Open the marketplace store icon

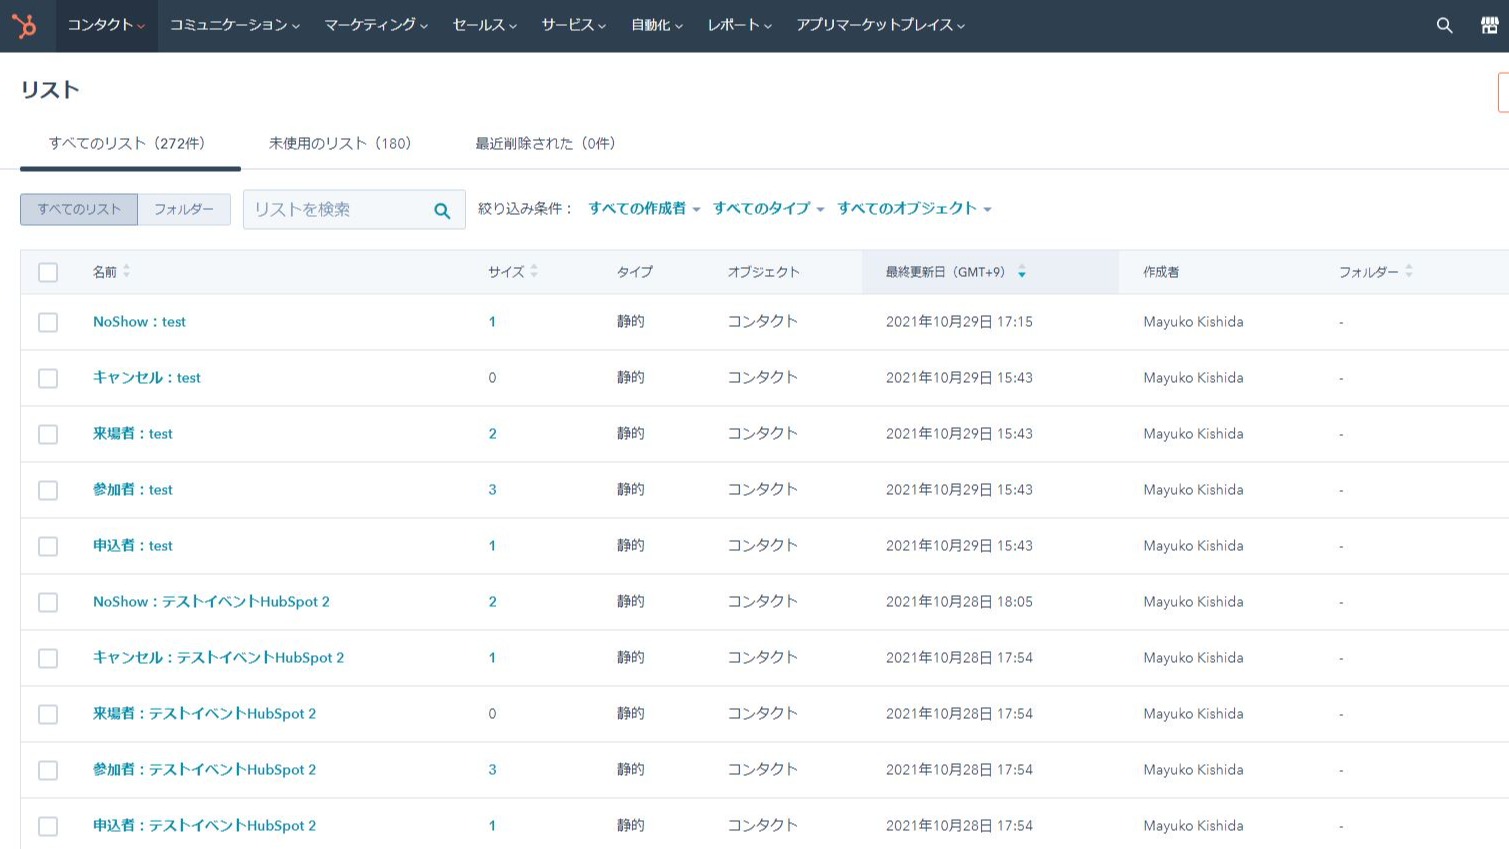click(x=1489, y=25)
